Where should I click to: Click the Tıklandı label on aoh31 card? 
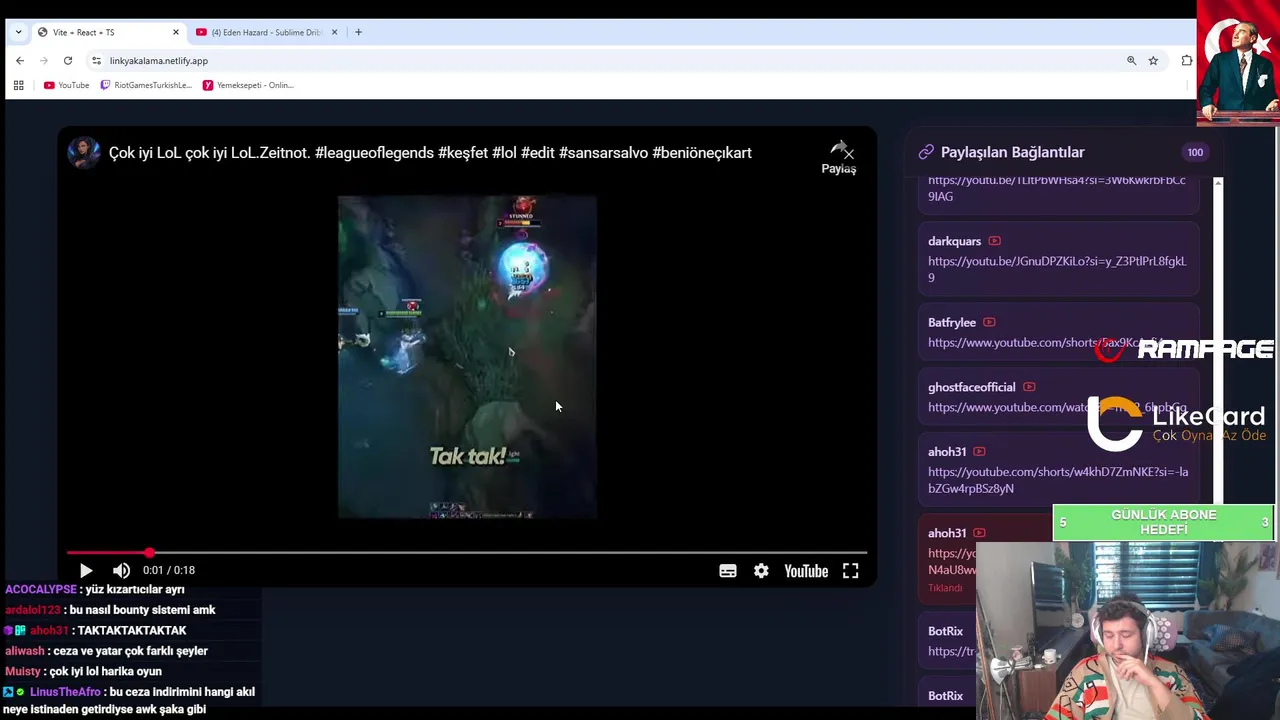pos(945,588)
